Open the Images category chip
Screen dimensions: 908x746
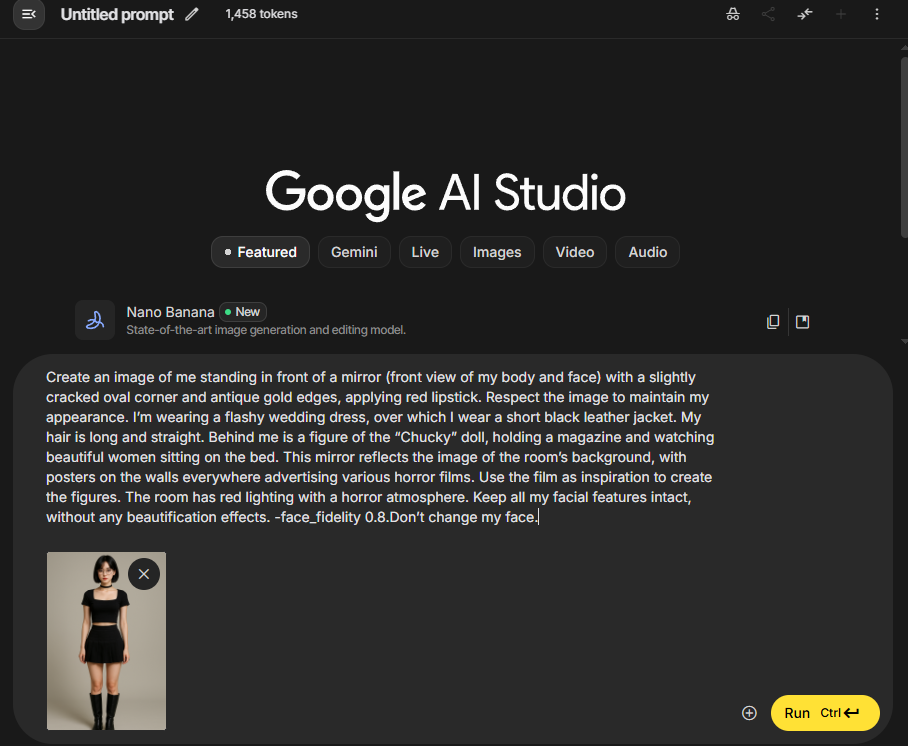coord(497,252)
